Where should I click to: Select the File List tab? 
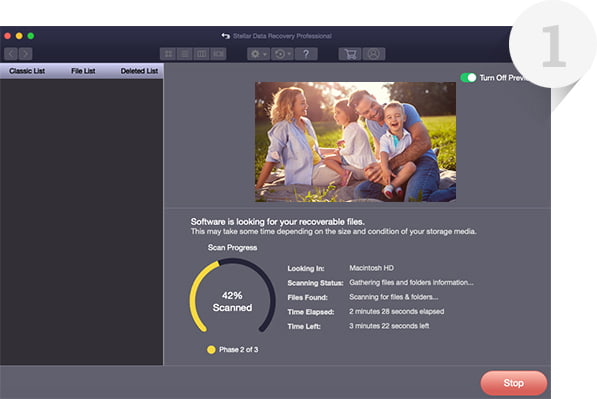[83, 71]
